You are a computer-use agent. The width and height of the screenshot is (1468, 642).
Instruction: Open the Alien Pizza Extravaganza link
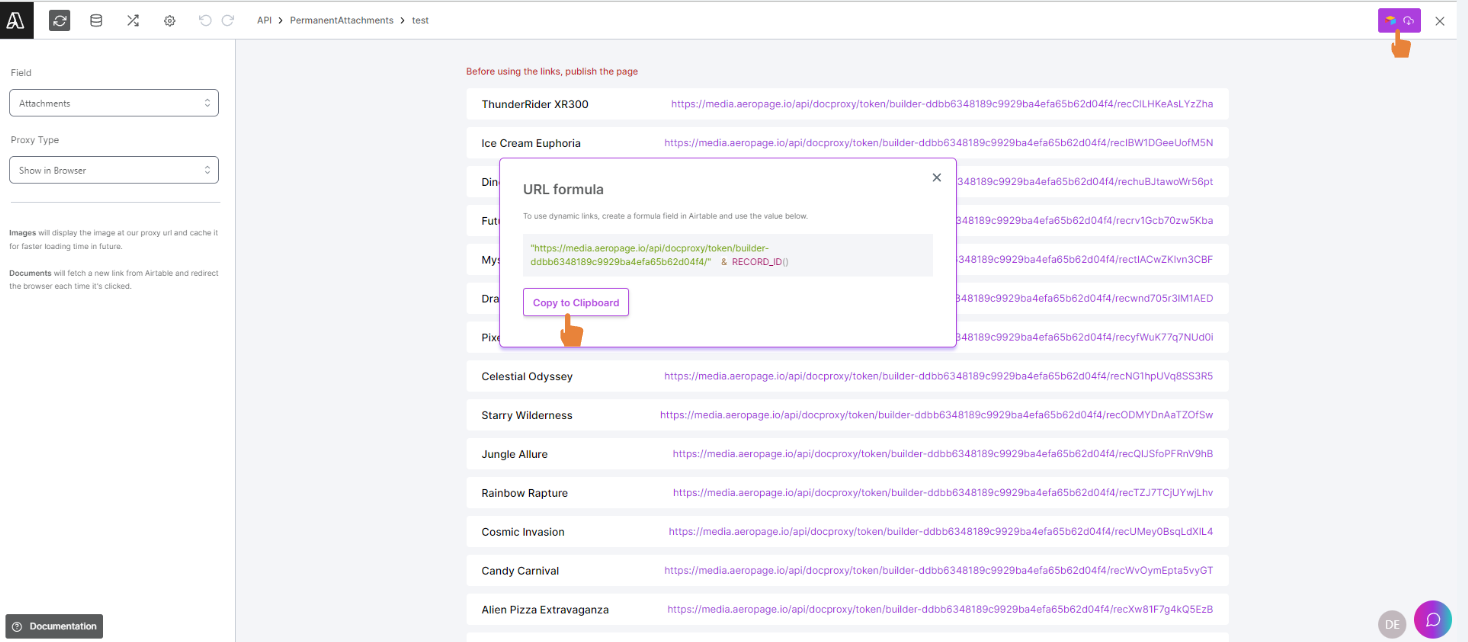pos(941,609)
